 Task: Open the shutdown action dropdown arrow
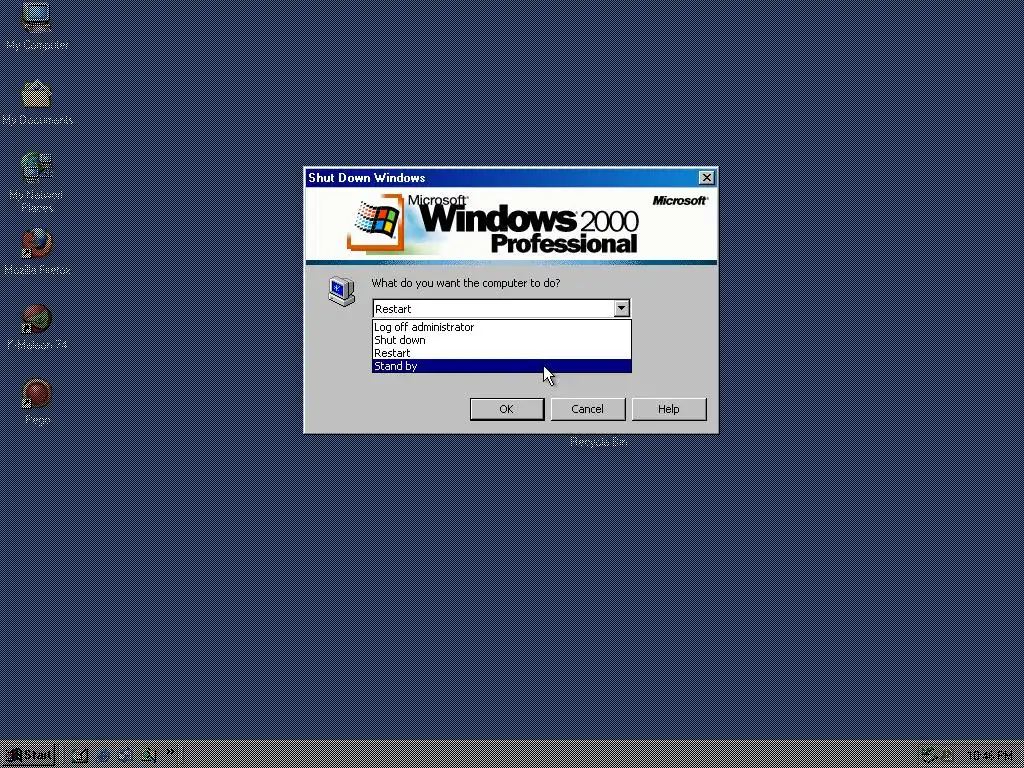point(621,308)
